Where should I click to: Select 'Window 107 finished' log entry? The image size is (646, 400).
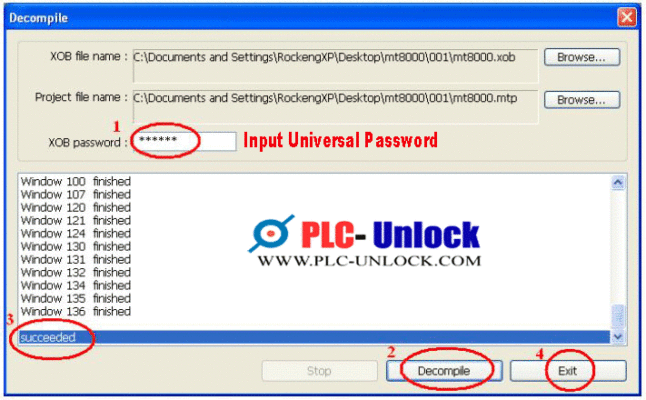[76, 194]
